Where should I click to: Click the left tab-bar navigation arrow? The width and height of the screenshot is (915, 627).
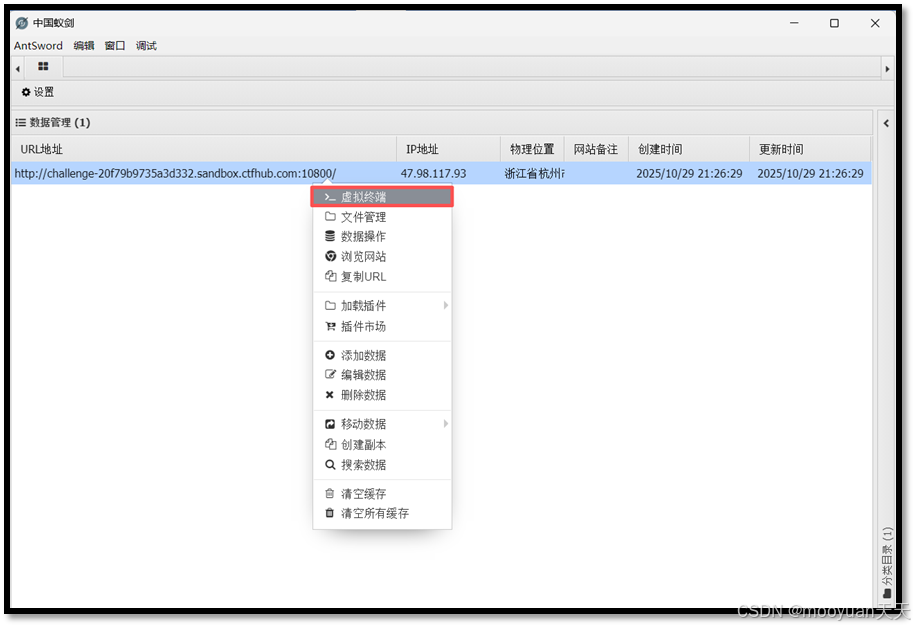[18, 69]
